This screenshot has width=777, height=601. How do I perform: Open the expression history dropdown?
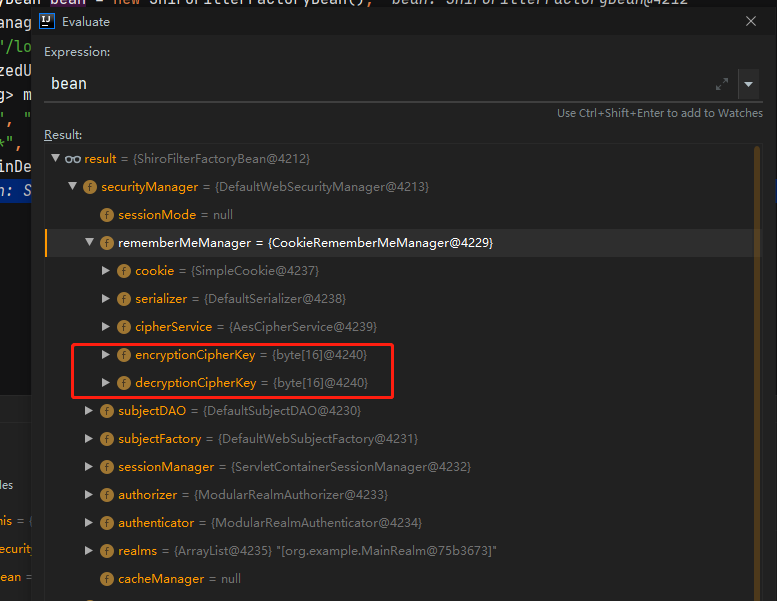749,84
